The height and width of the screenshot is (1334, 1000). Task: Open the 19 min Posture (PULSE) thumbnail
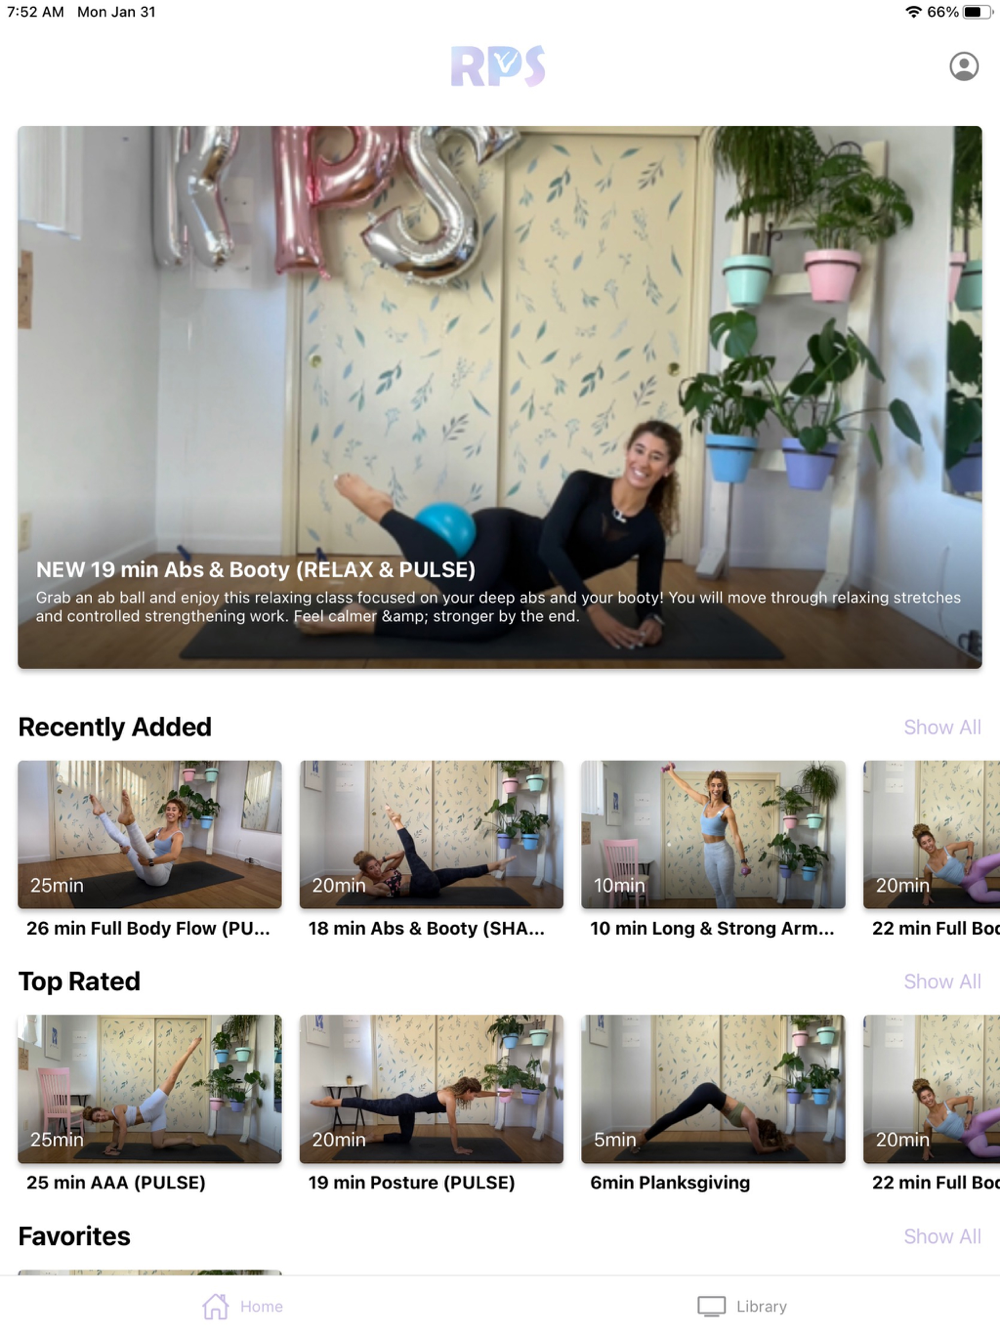pyautogui.click(x=432, y=1089)
